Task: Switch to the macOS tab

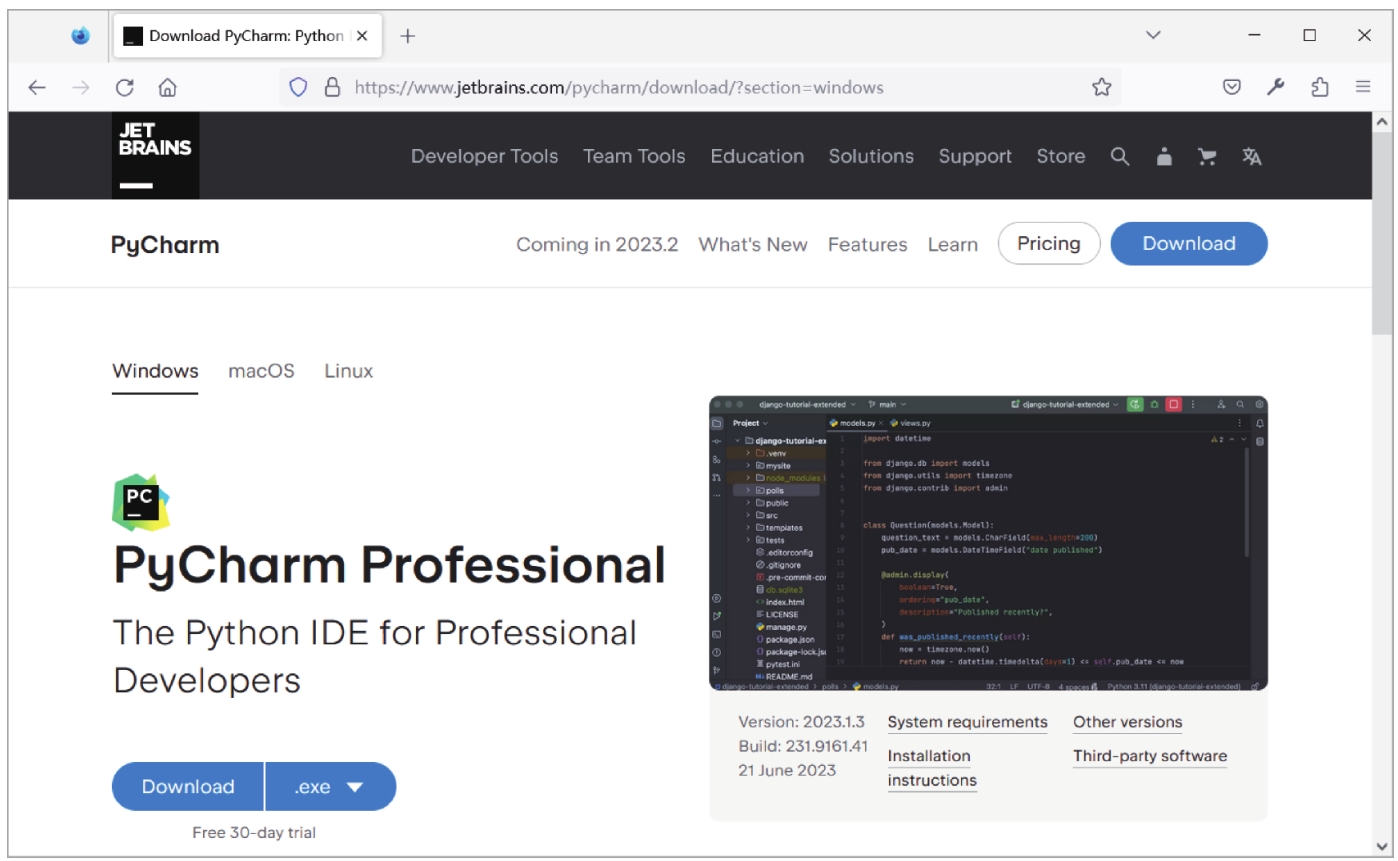Action: (x=261, y=371)
